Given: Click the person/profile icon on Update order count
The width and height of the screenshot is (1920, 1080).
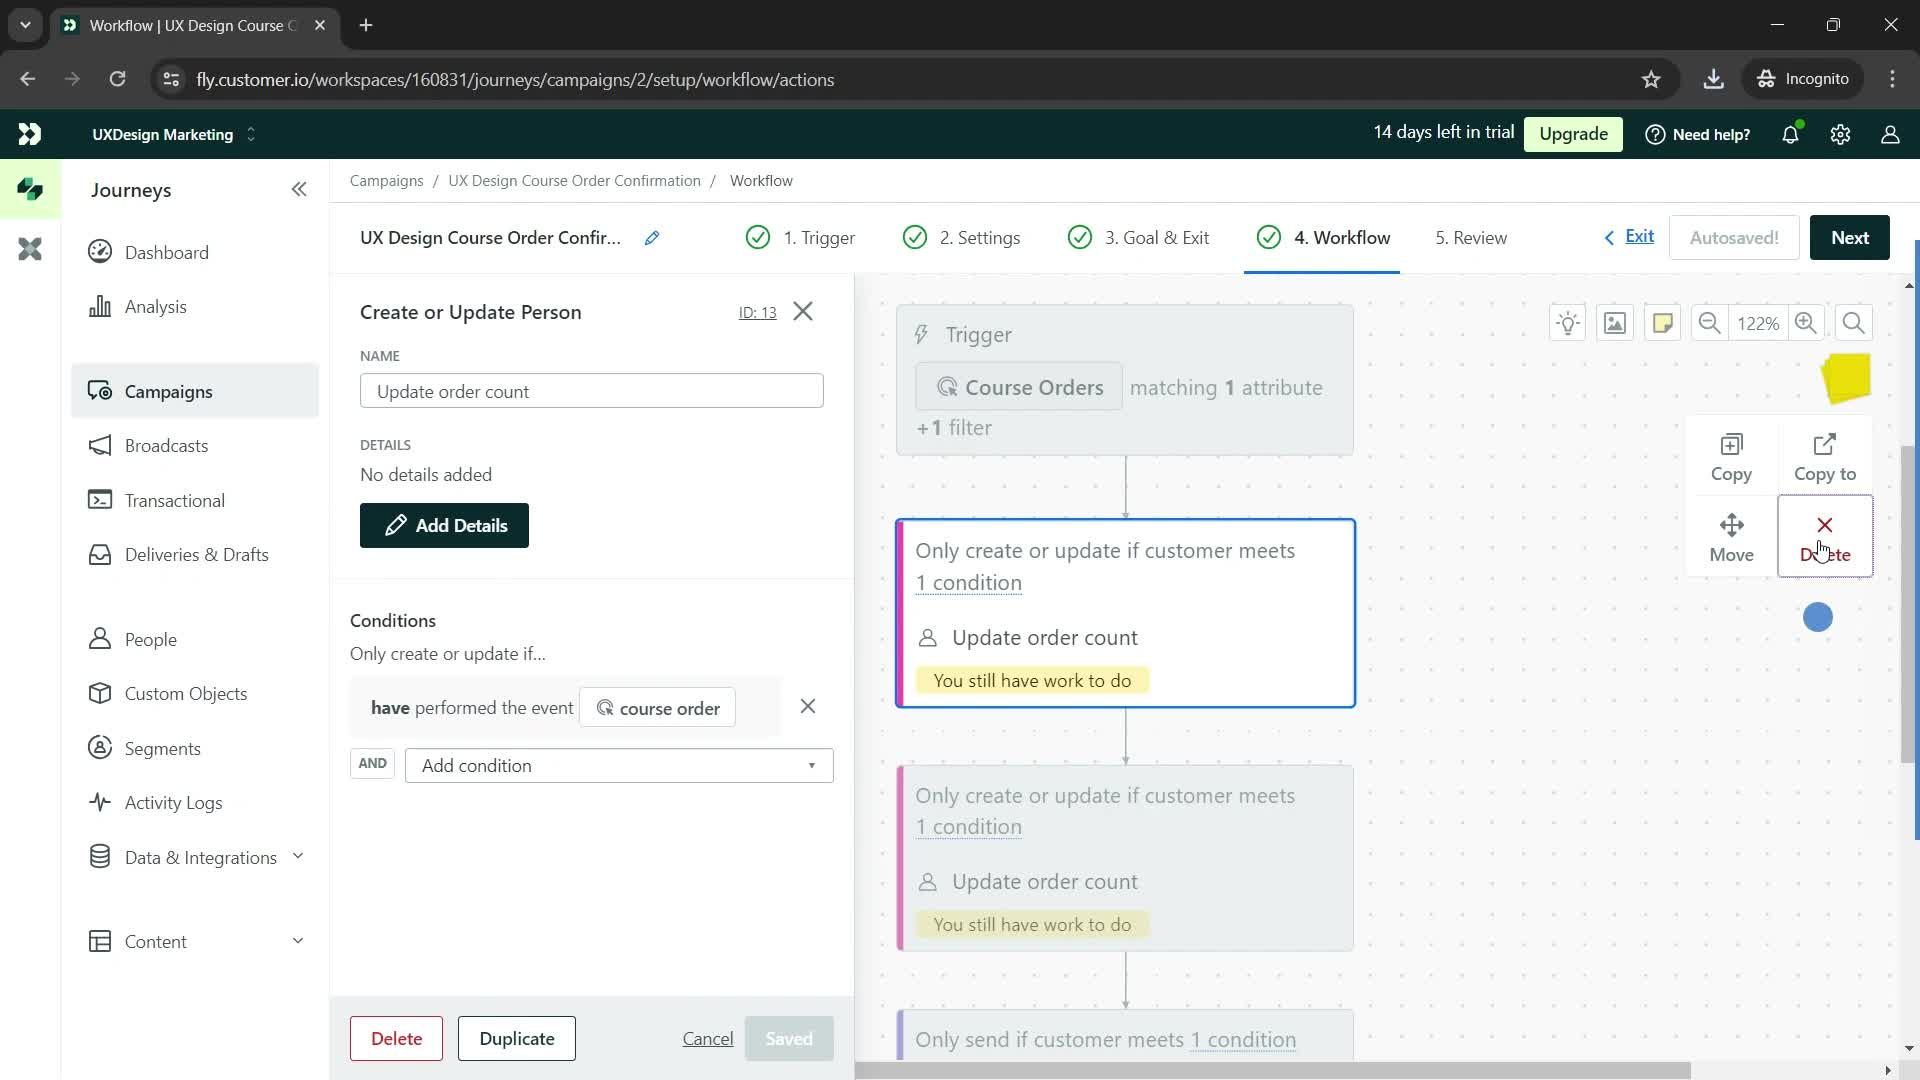Looking at the screenshot, I should 927,637.
